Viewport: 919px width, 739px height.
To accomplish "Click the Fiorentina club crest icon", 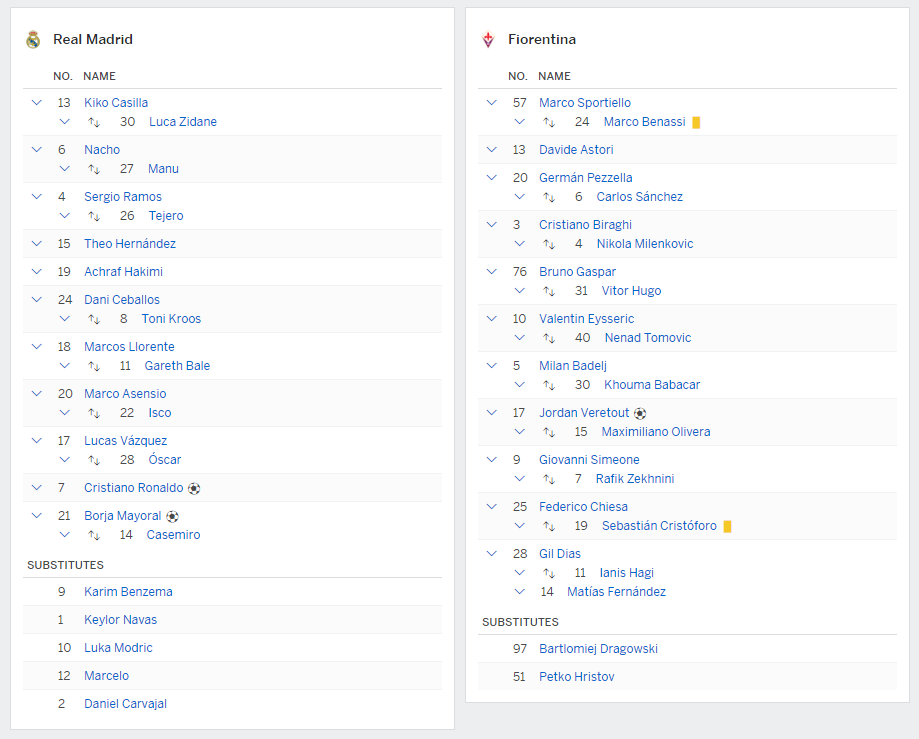I will click(x=489, y=40).
